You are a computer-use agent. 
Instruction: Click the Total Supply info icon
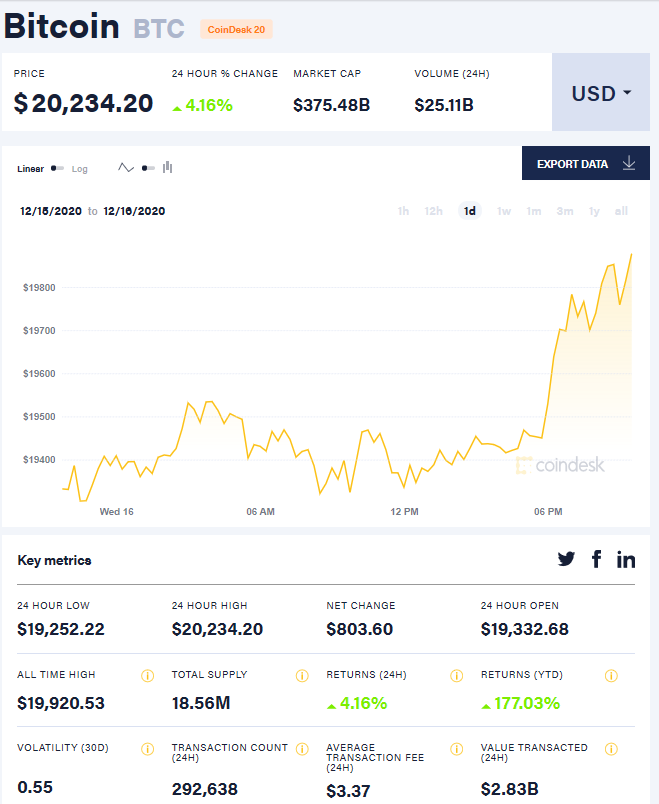302,676
